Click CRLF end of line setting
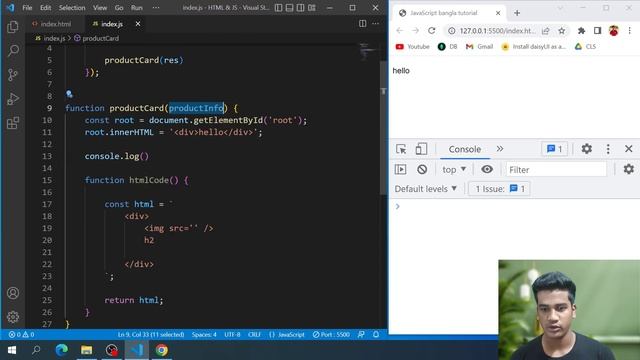 (254, 334)
